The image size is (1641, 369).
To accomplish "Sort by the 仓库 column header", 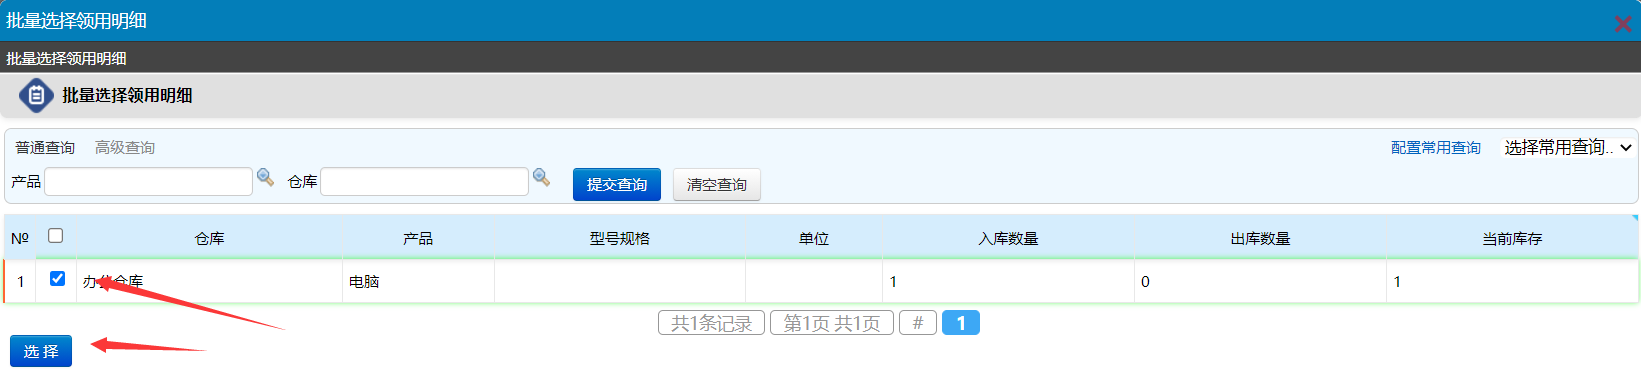I will pos(210,238).
